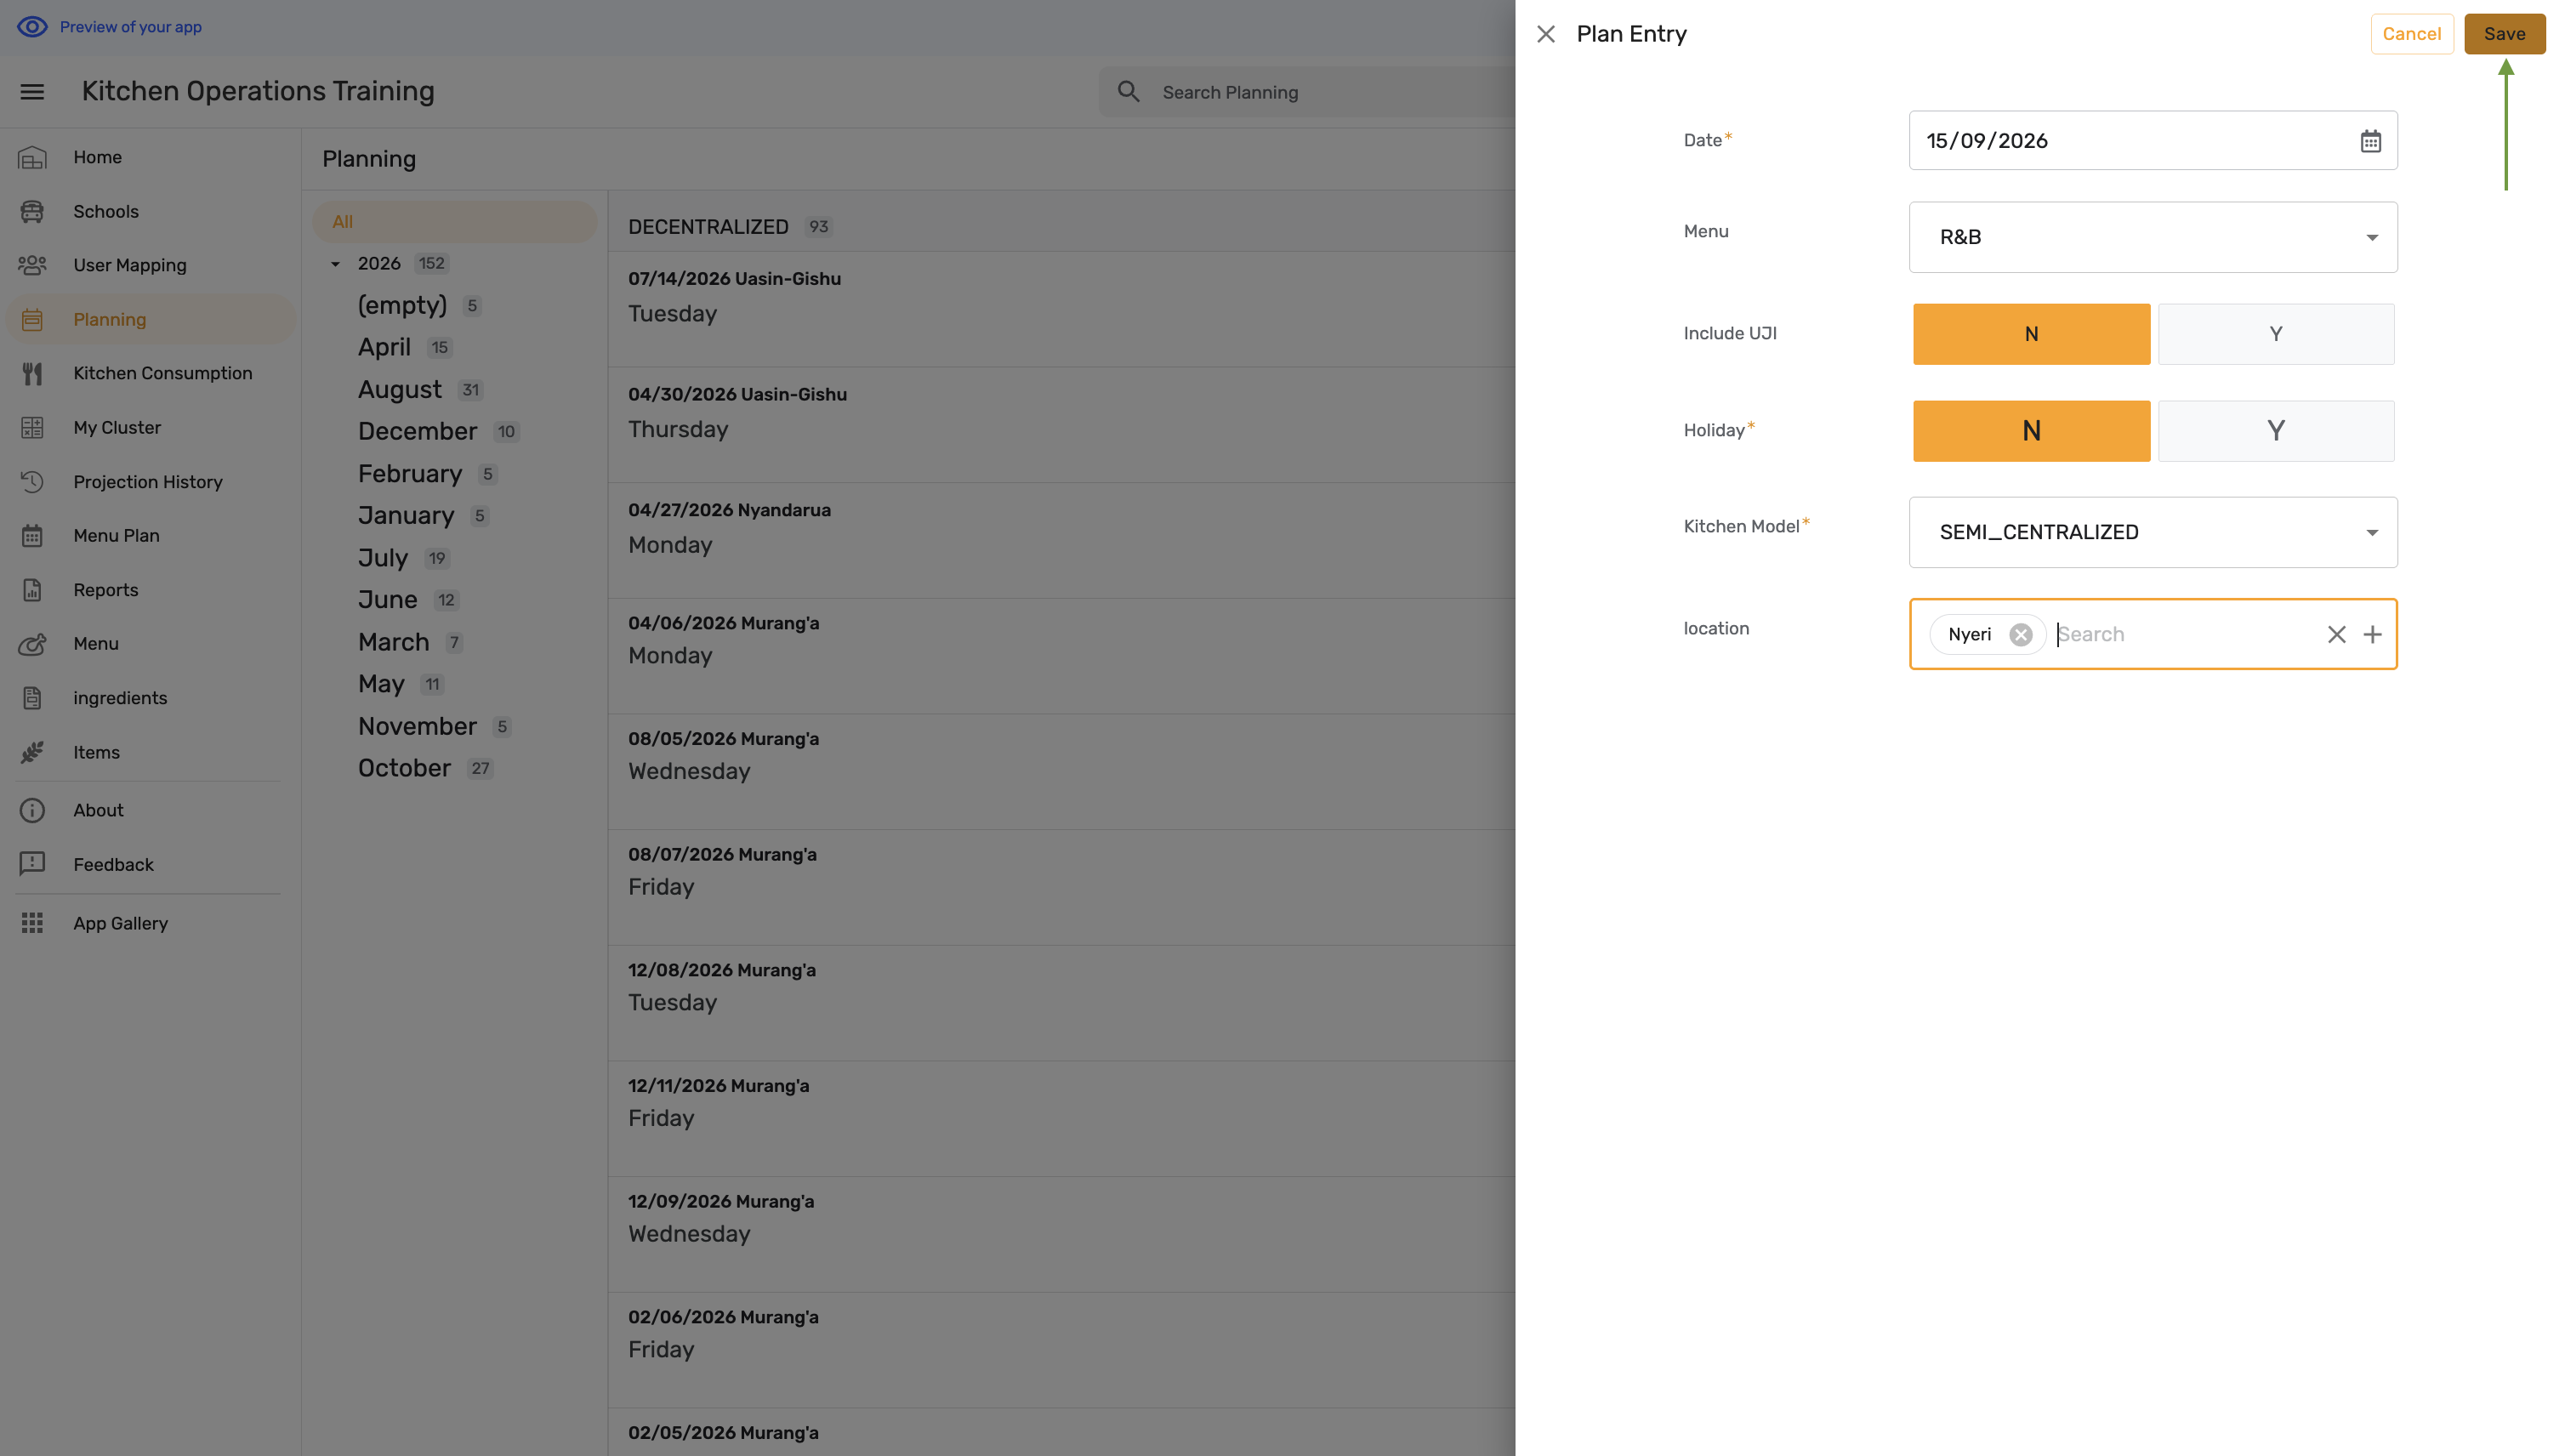Open the calendar date picker icon

click(2370, 141)
